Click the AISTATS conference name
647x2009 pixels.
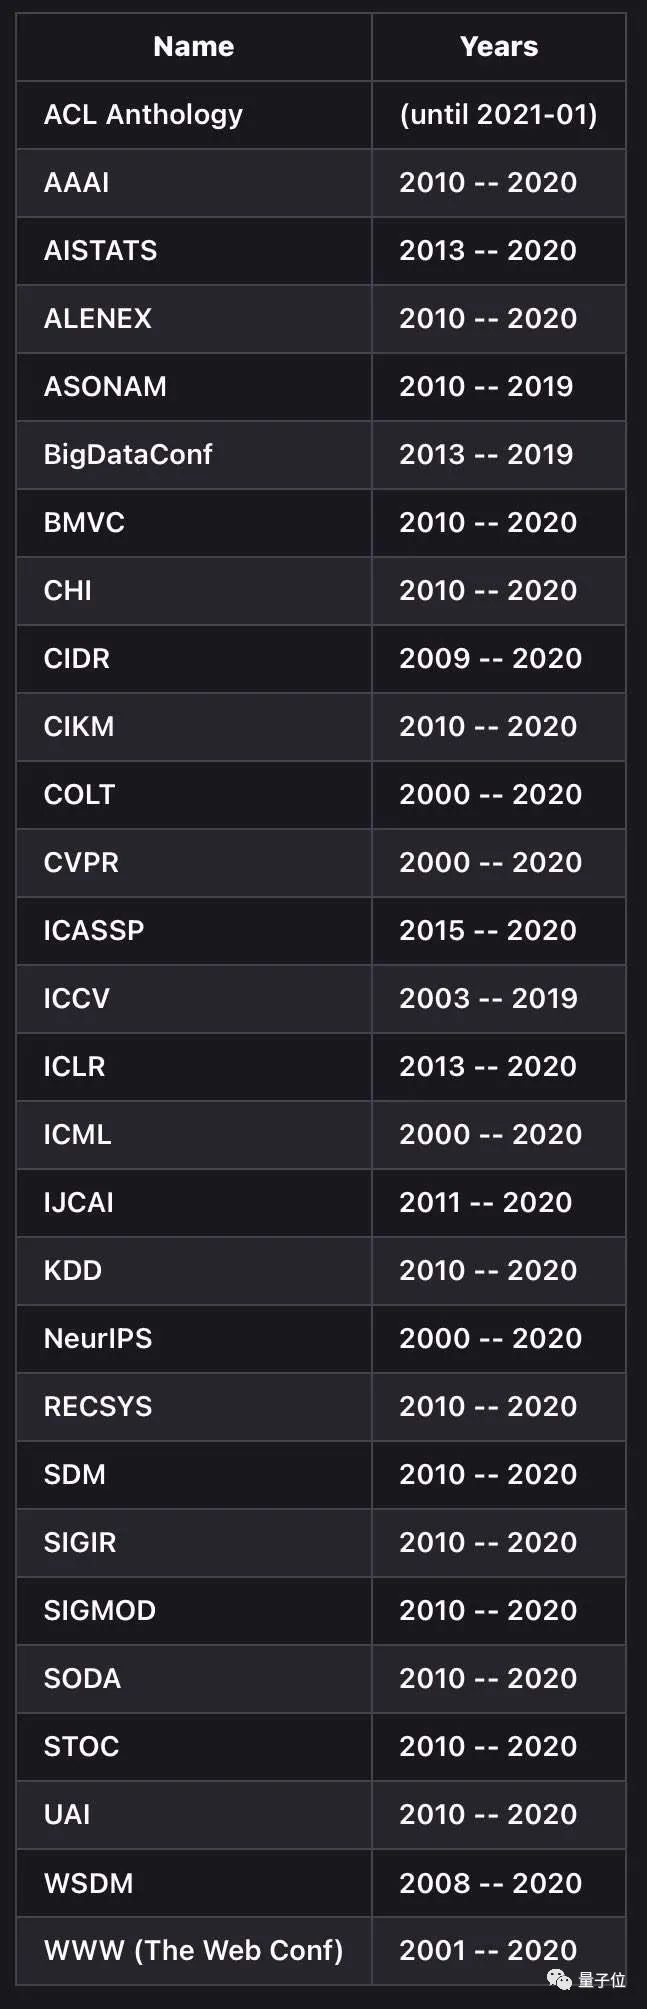point(100,250)
